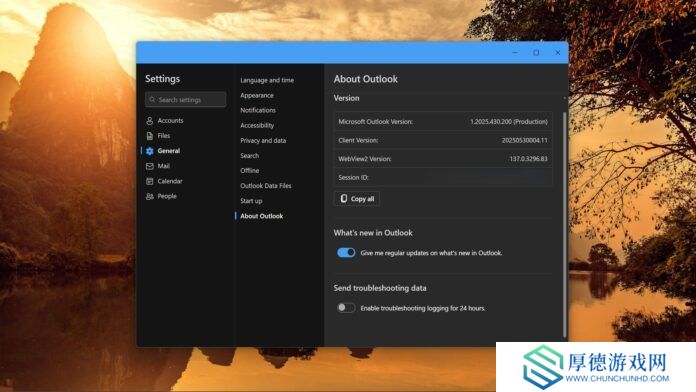The width and height of the screenshot is (696, 392).
Task: Focus the Search settings field
Action: click(x=186, y=99)
